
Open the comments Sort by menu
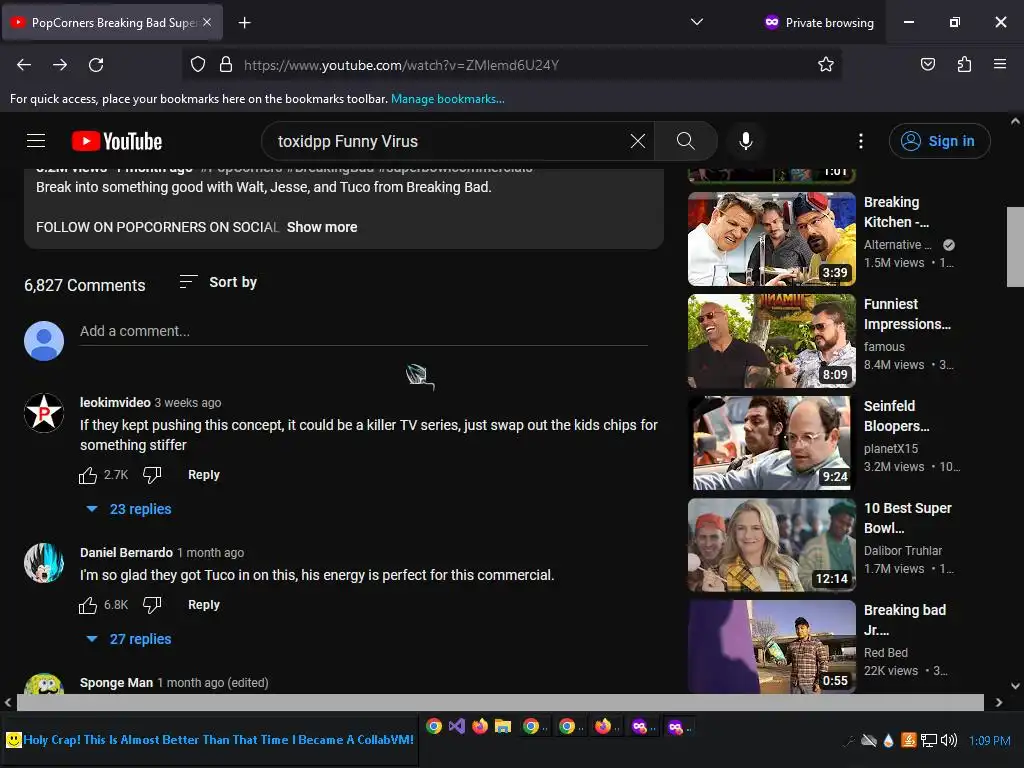tap(218, 282)
